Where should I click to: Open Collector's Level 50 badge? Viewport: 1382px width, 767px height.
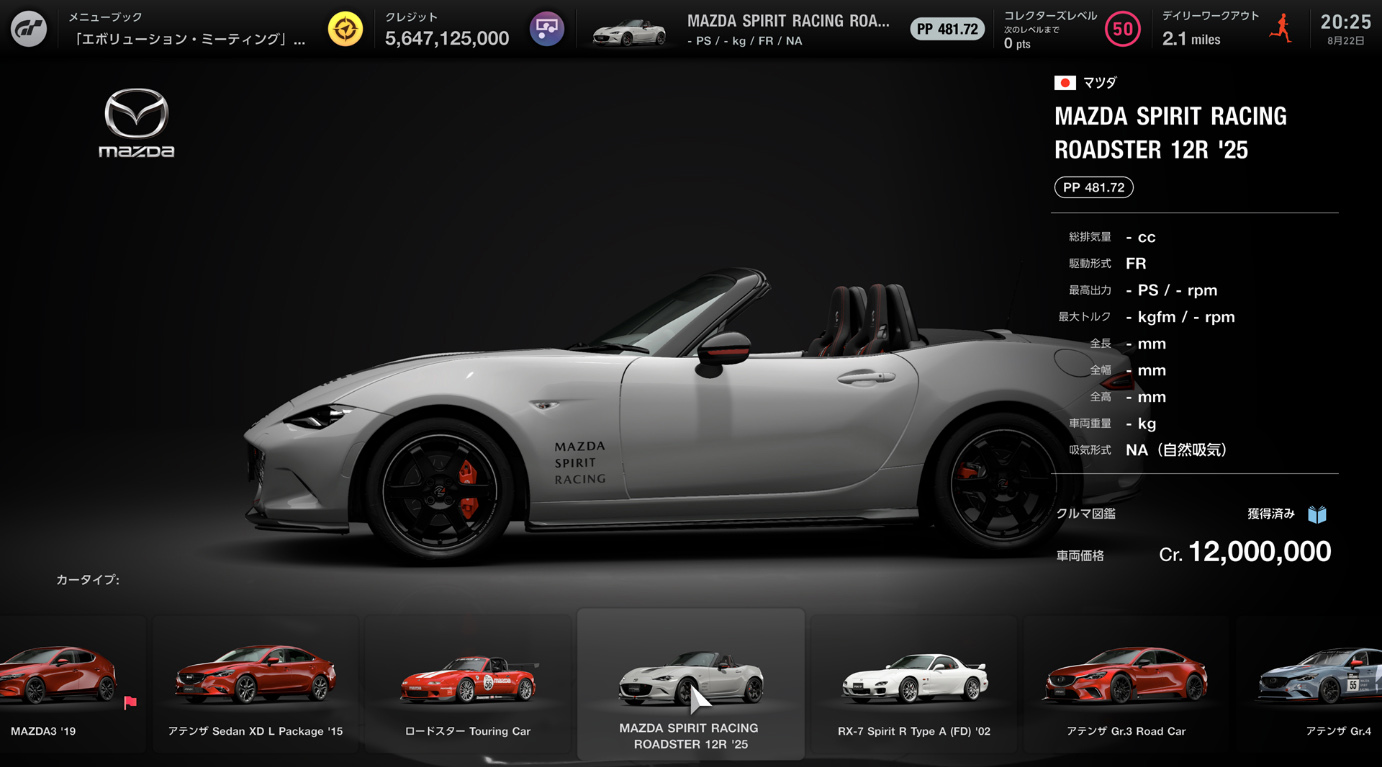1123,29
